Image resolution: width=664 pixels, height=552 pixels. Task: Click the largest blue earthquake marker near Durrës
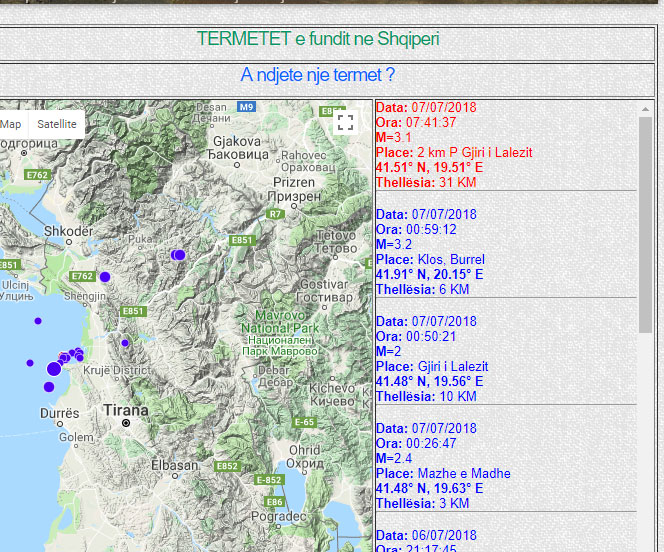click(54, 369)
